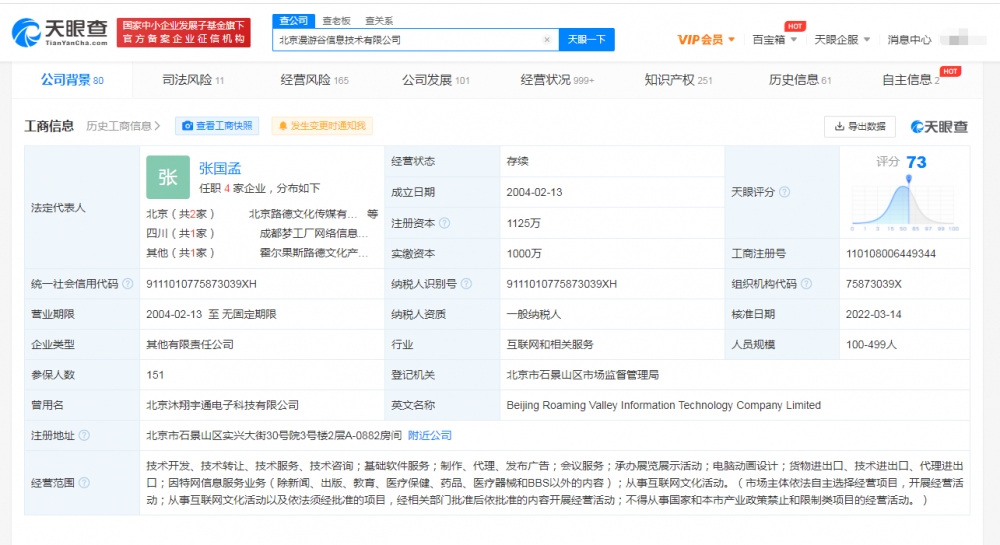Image resolution: width=1000 pixels, height=545 pixels.
Task: Switch to the 自主信息 tab
Action: coord(910,80)
